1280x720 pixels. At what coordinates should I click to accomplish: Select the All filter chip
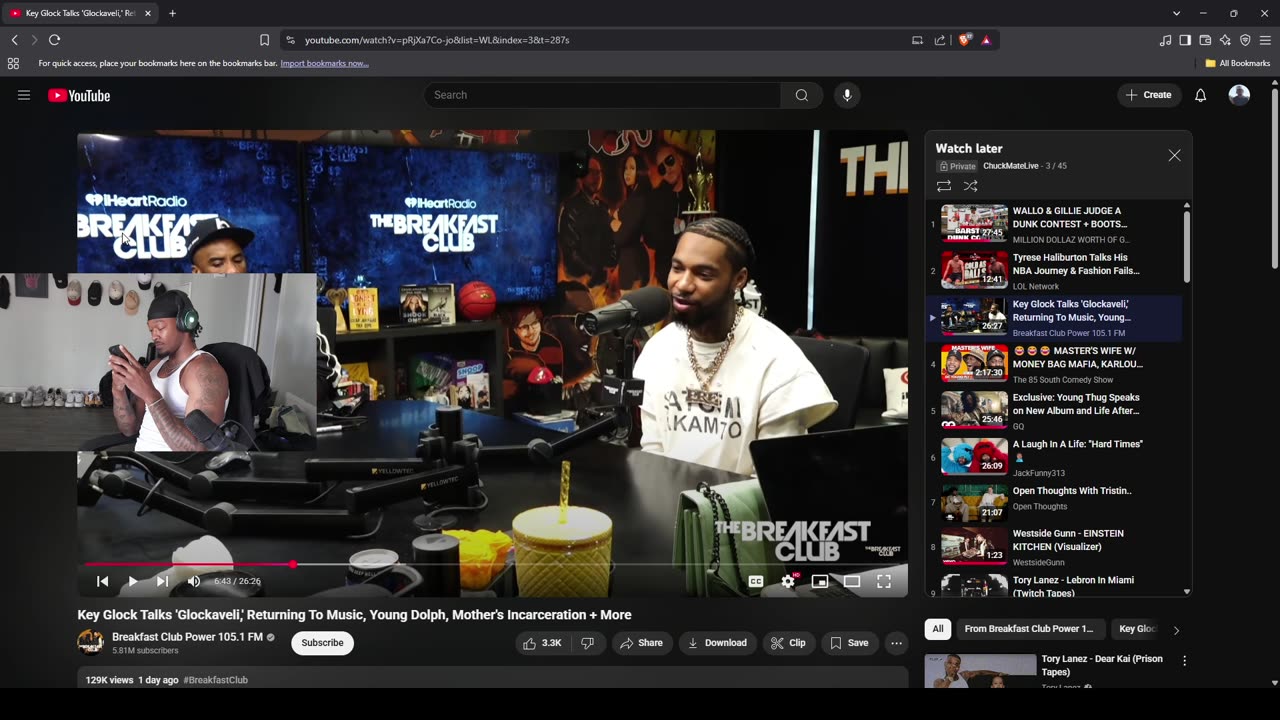click(x=938, y=629)
